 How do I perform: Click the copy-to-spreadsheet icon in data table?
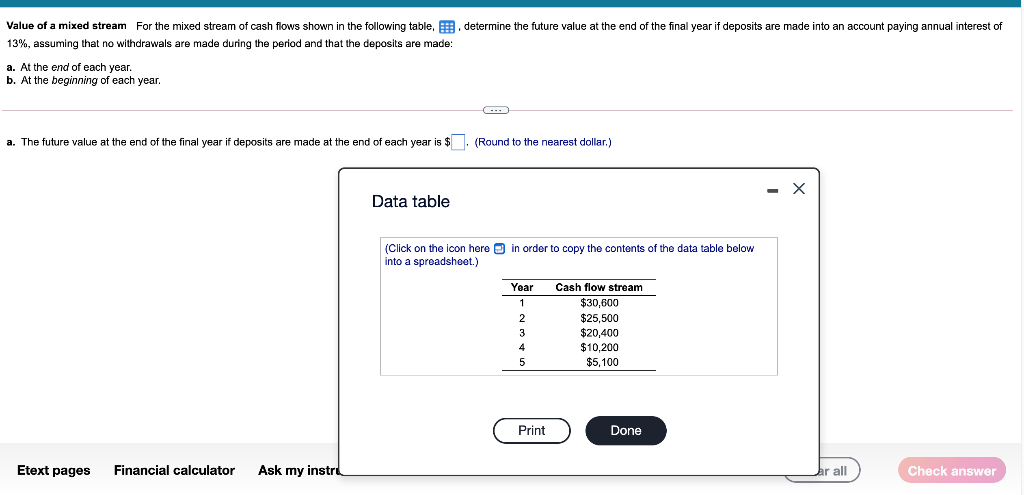[500, 248]
